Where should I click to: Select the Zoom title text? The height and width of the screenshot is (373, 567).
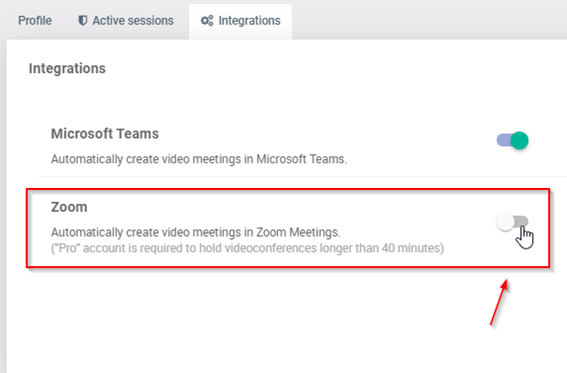[69, 207]
